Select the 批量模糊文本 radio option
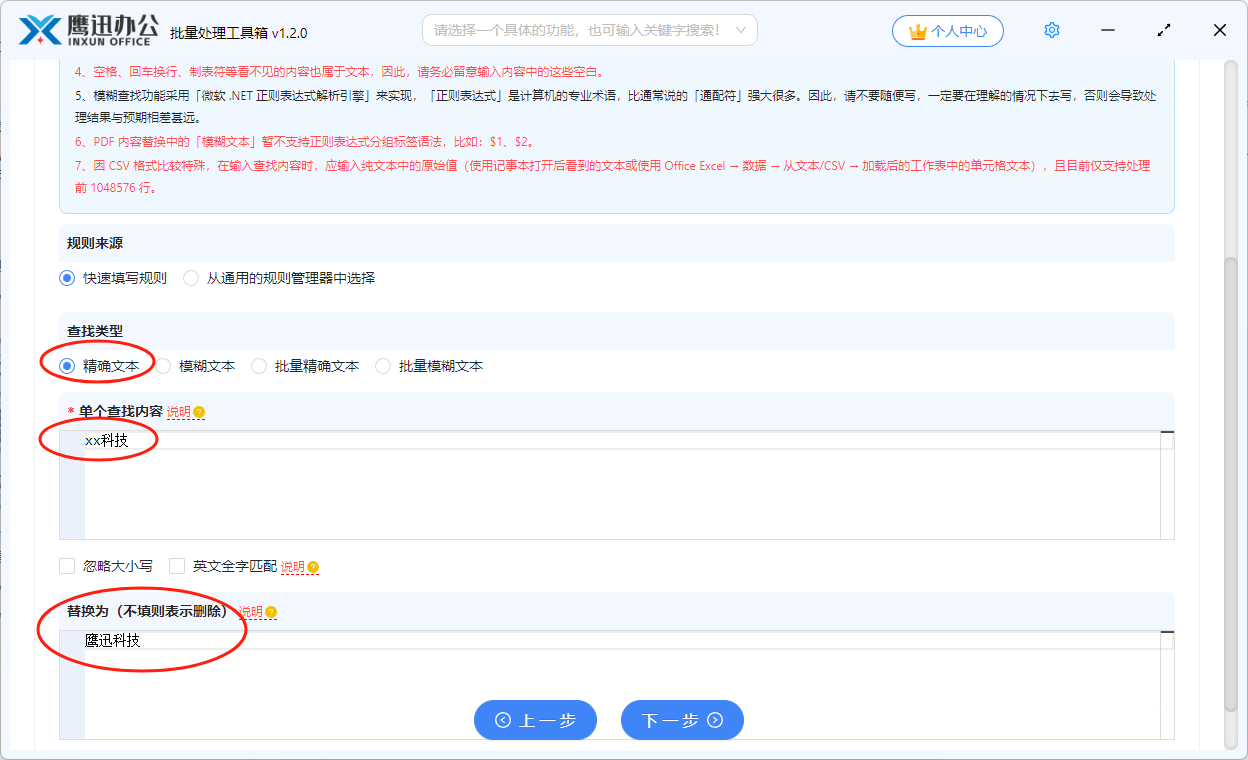The width and height of the screenshot is (1248, 760). (383, 366)
